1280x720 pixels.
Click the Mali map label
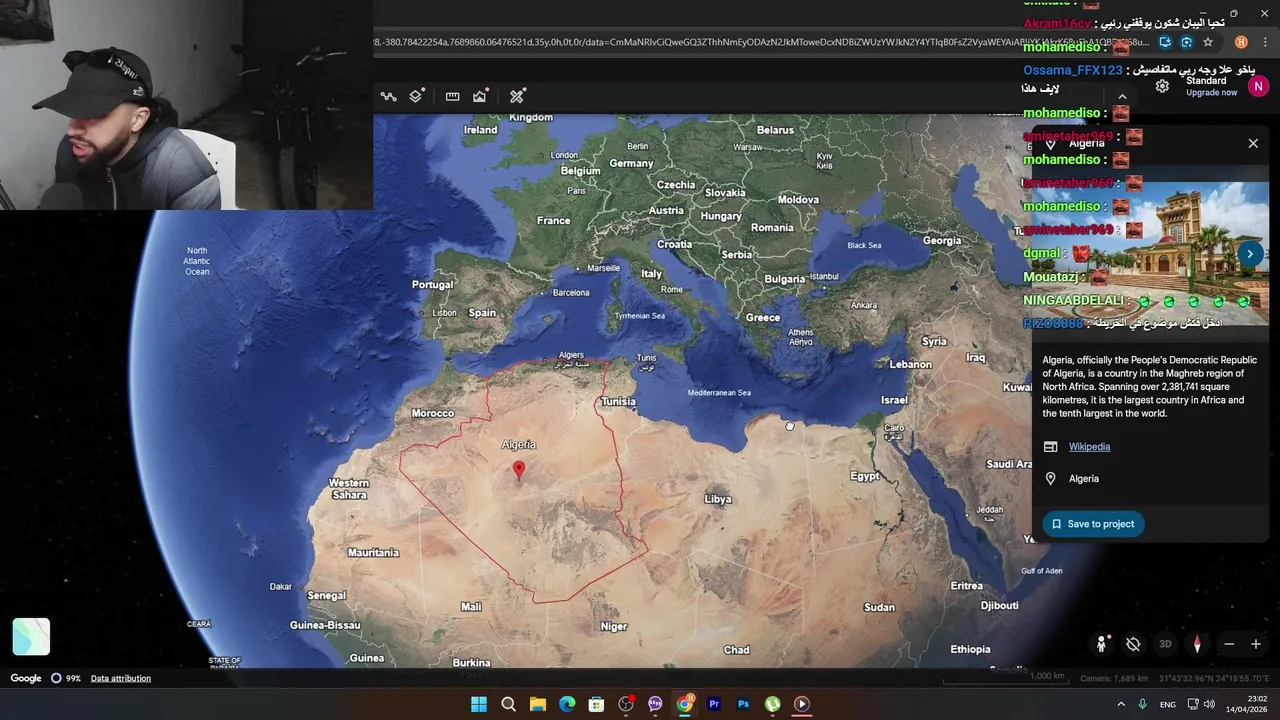pos(471,607)
